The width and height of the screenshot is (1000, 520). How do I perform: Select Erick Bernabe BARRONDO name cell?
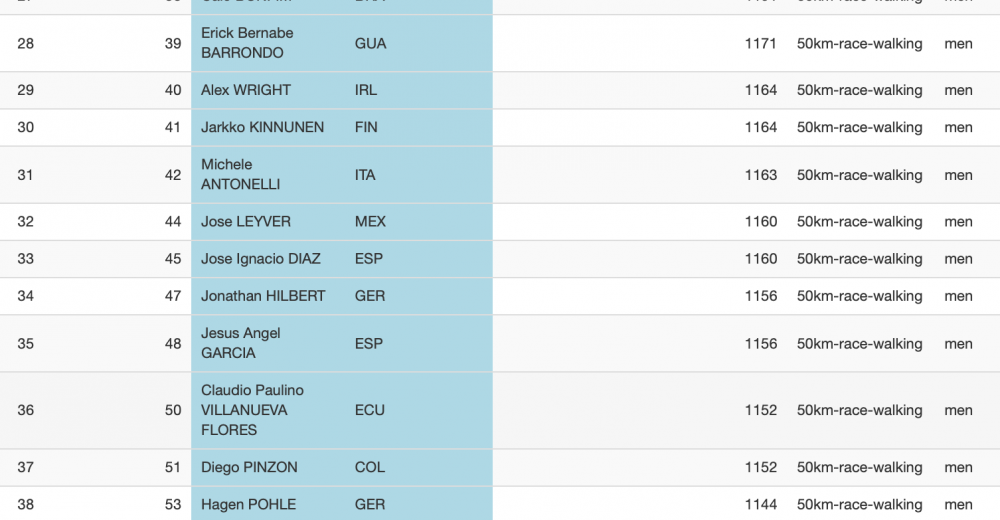(x=247, y=43)
